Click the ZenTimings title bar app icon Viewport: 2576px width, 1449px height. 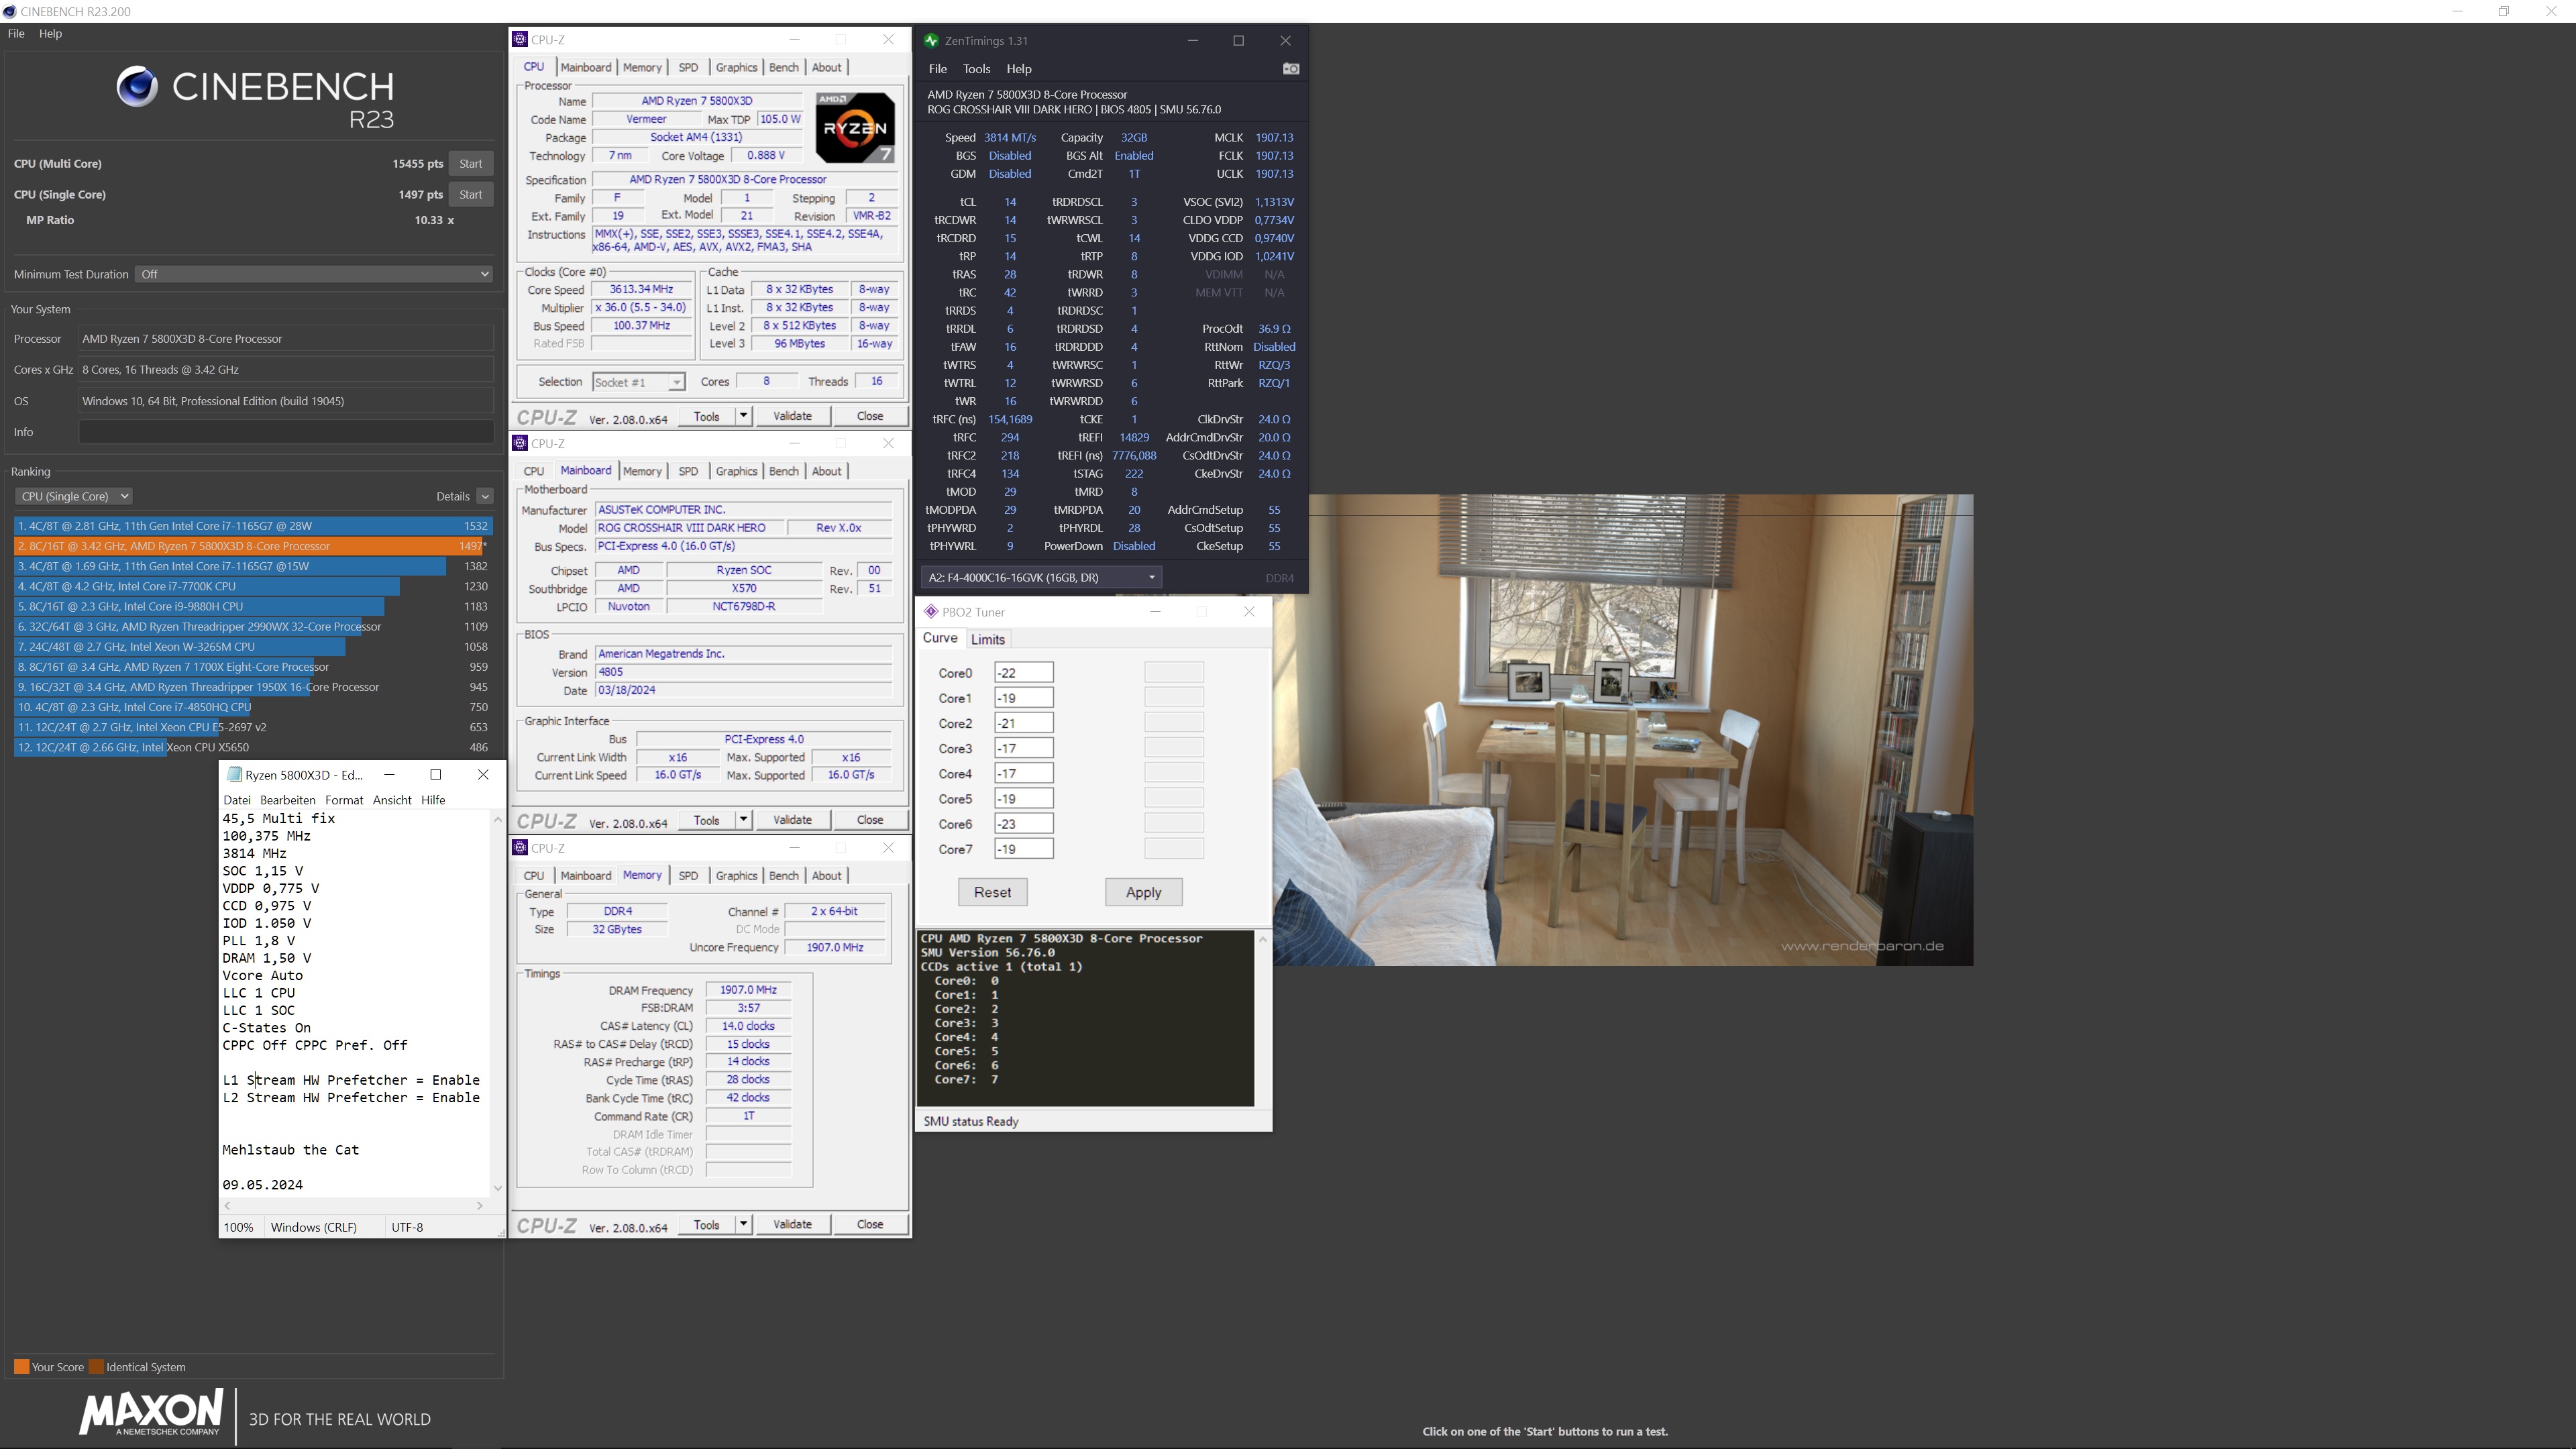[x=931, y=41]
